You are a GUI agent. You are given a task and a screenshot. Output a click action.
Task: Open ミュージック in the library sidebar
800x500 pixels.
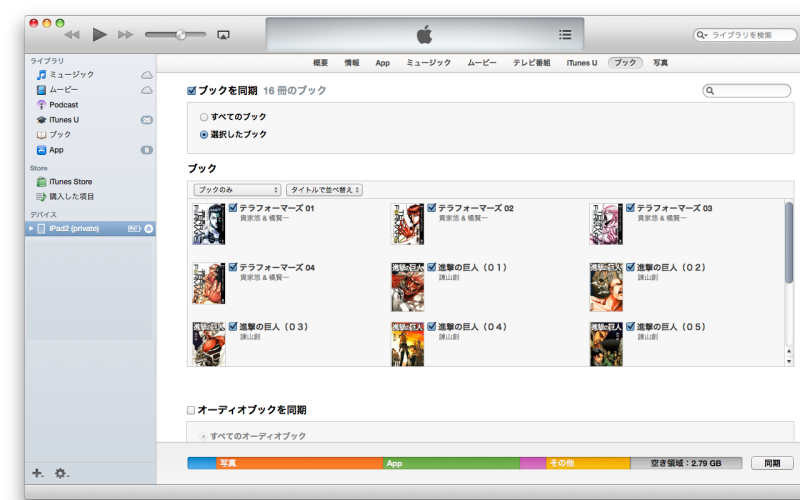71,74
